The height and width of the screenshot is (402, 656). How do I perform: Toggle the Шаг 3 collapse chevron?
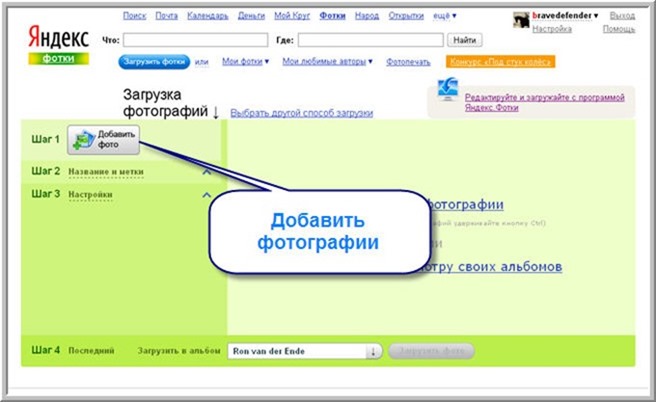206,195
